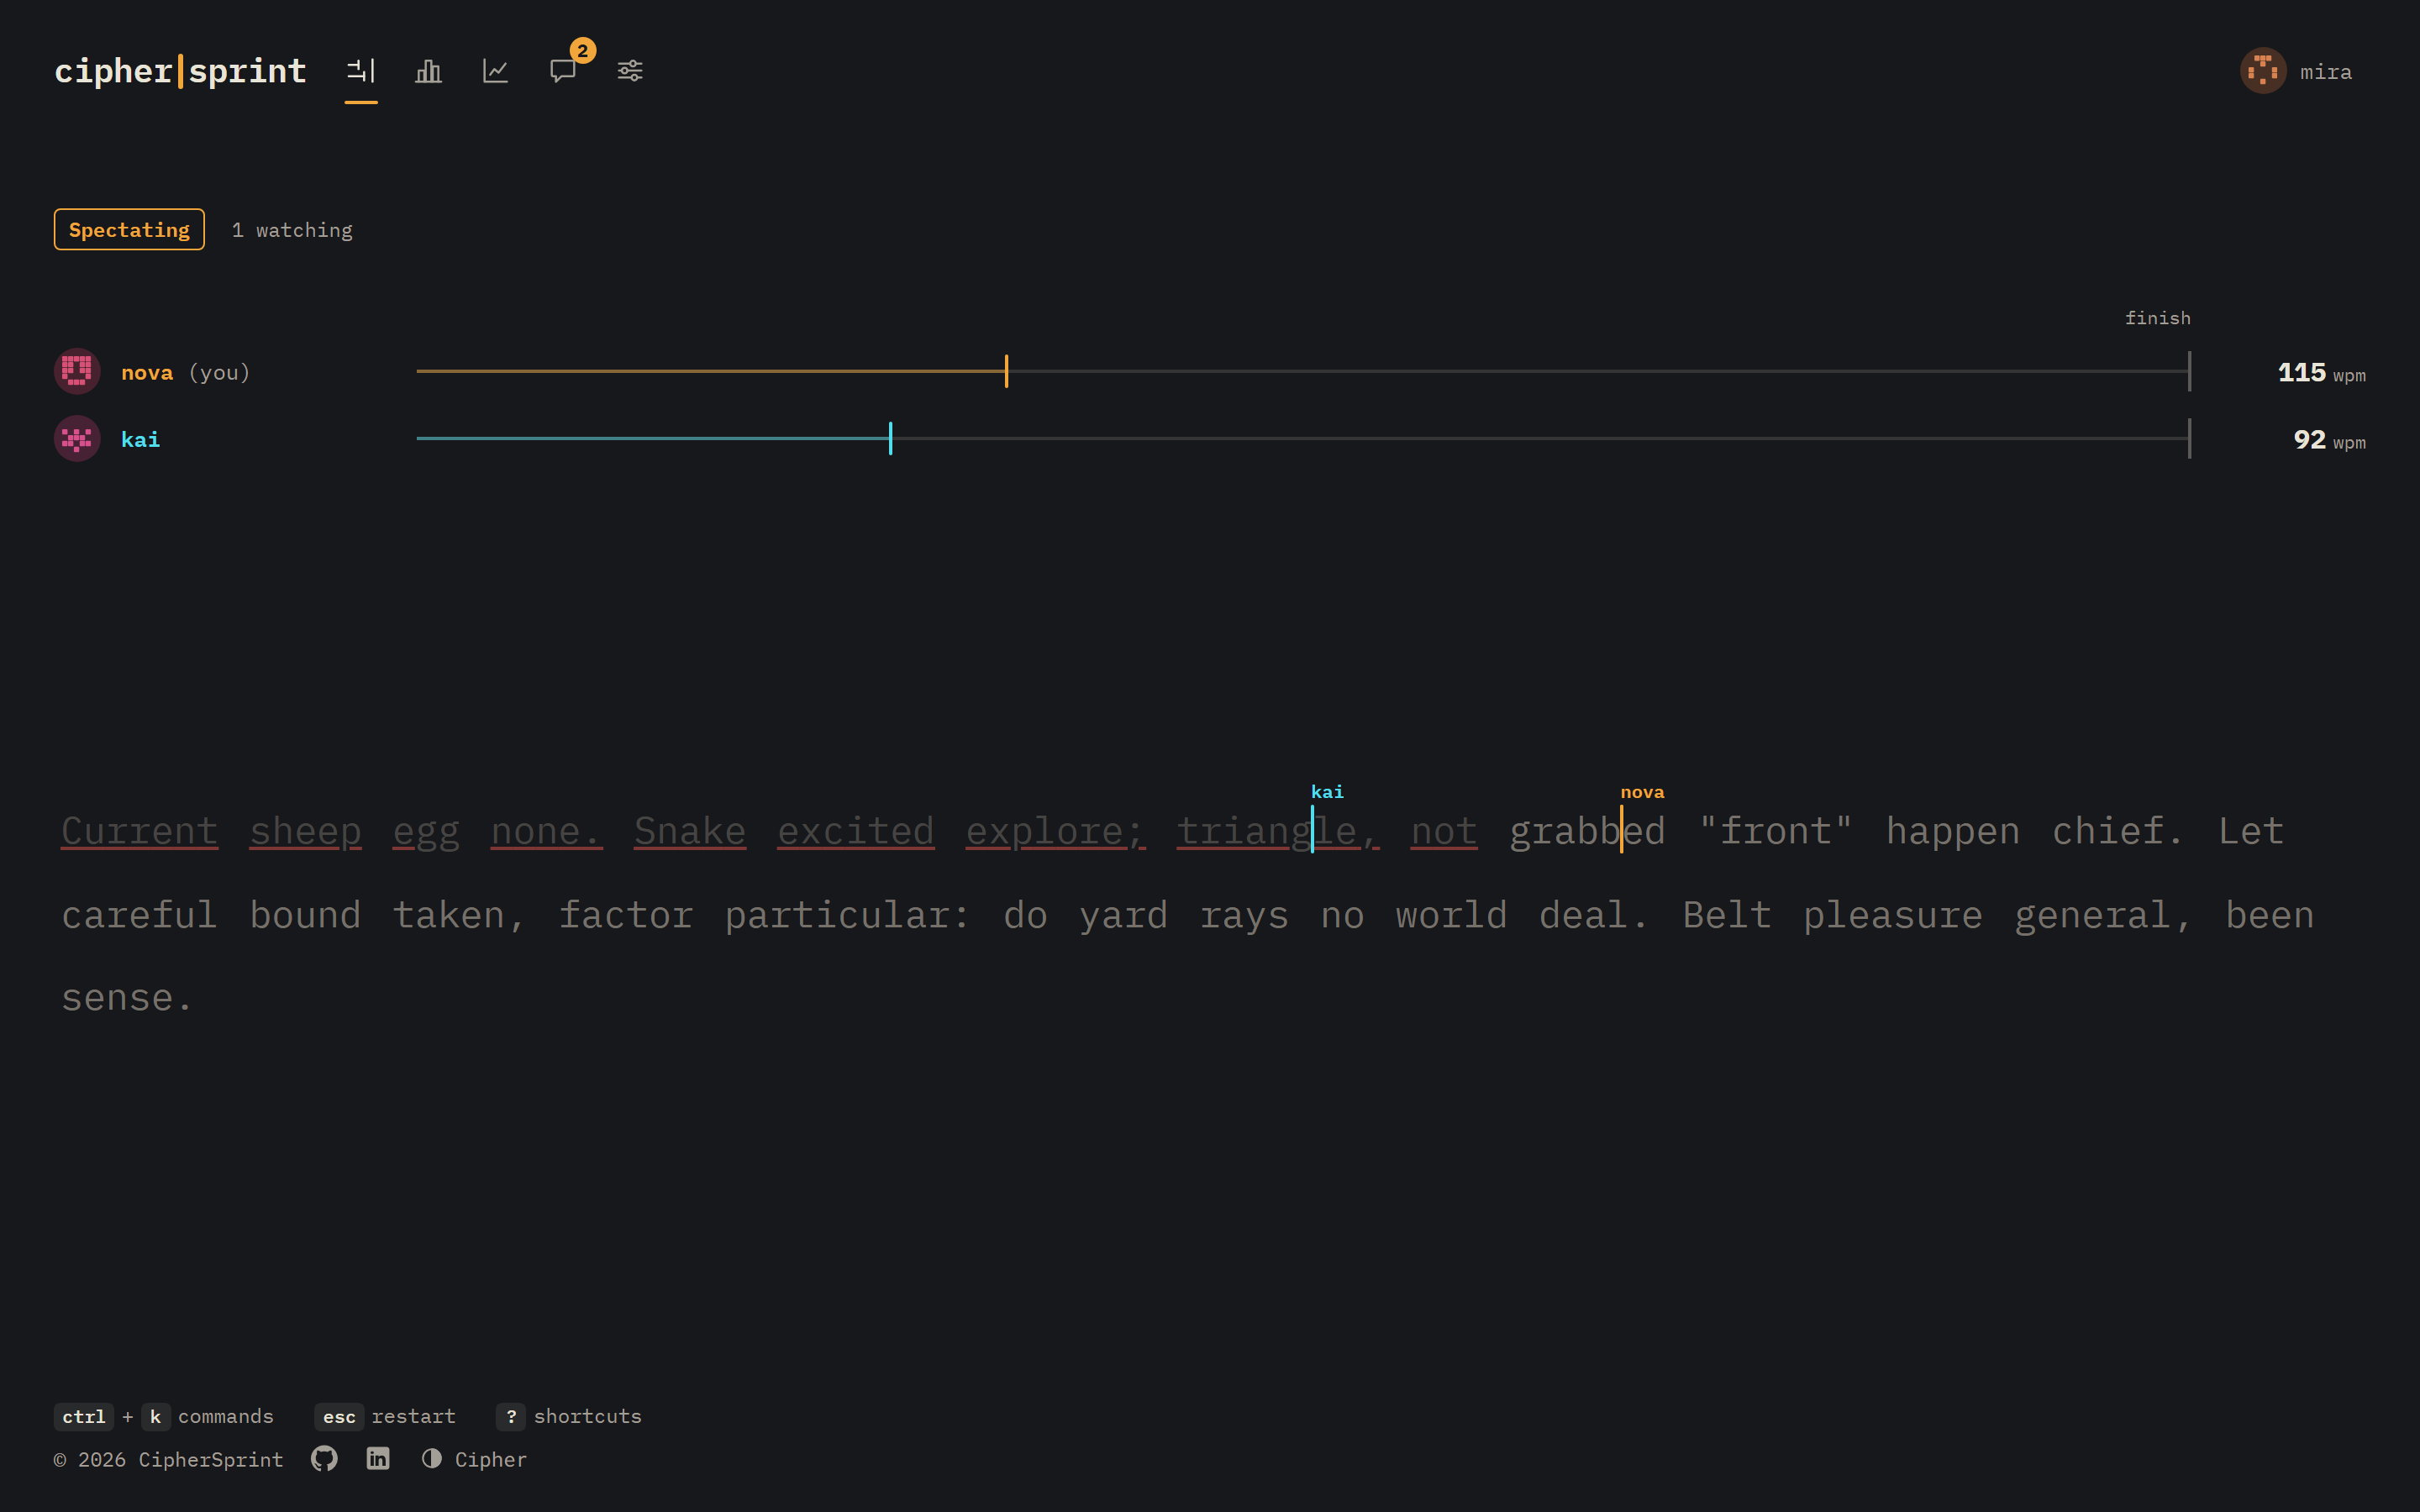This screenshot has height=1512, width=2420.
Task: Open the GitHub link icon
Action: point(324,1459)
